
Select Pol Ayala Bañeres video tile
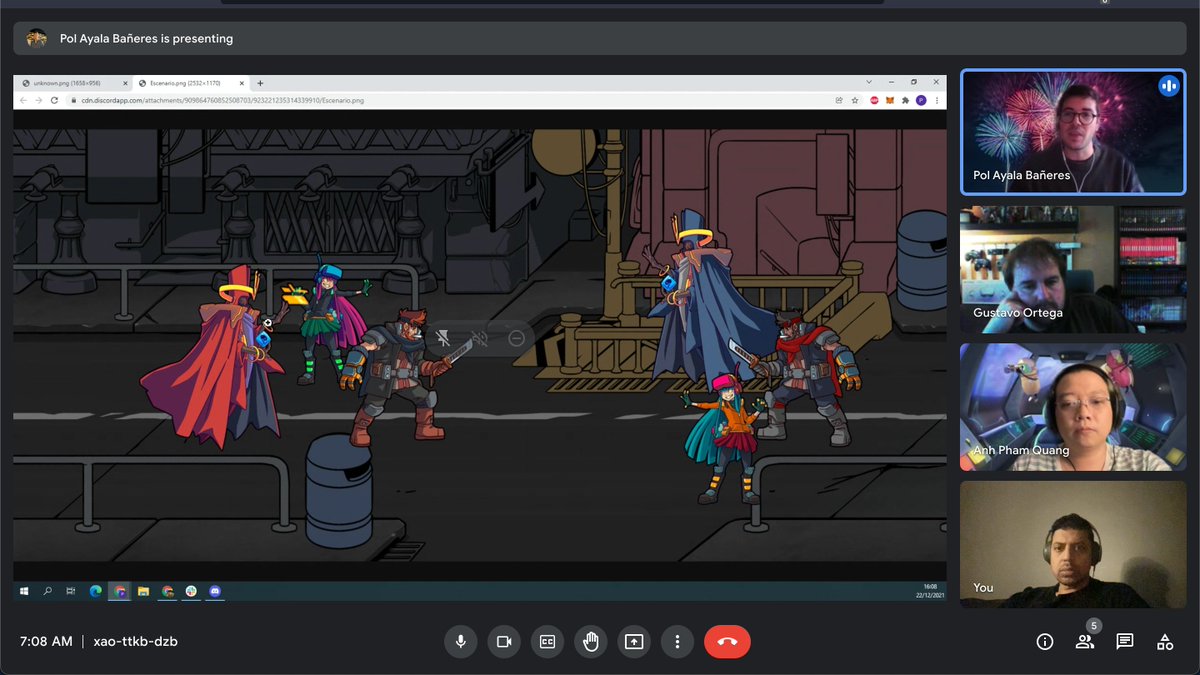coord(1073,131)
